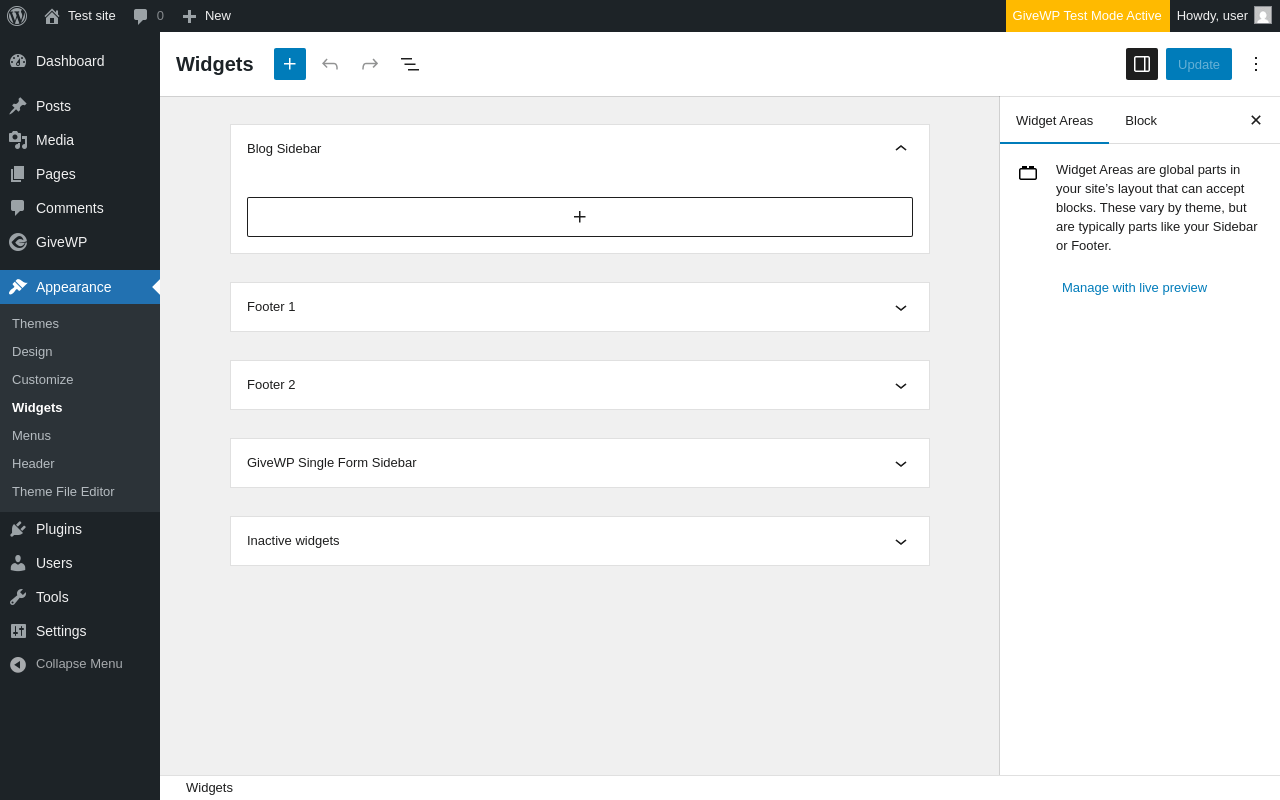
Task: Open the three-dot Options menu
Action: tap(1256, 64)
